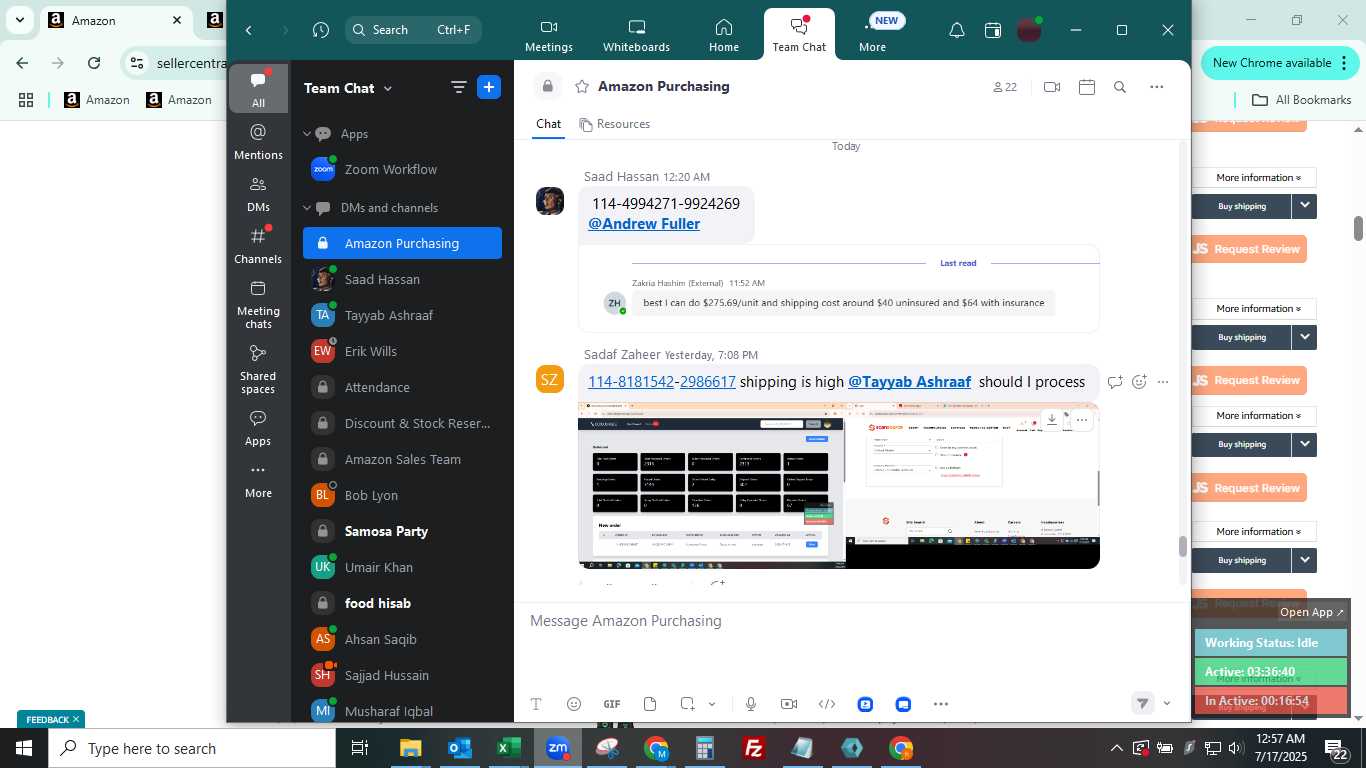Open the calendar panel icon in the top bar
This screenshot has width=1366, height=768.
coord(993,30)
